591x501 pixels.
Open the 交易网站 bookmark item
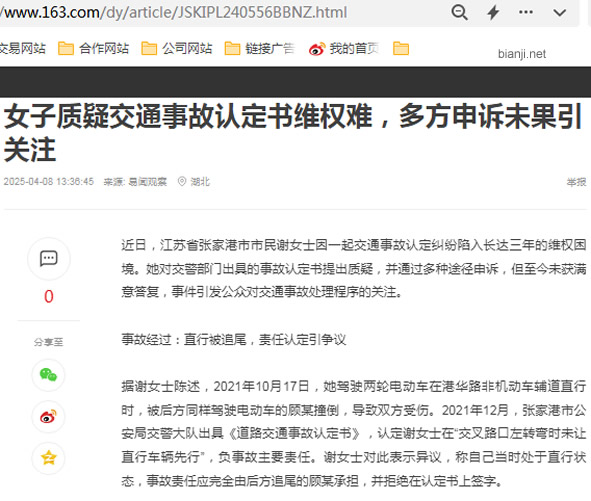[23, 49]
